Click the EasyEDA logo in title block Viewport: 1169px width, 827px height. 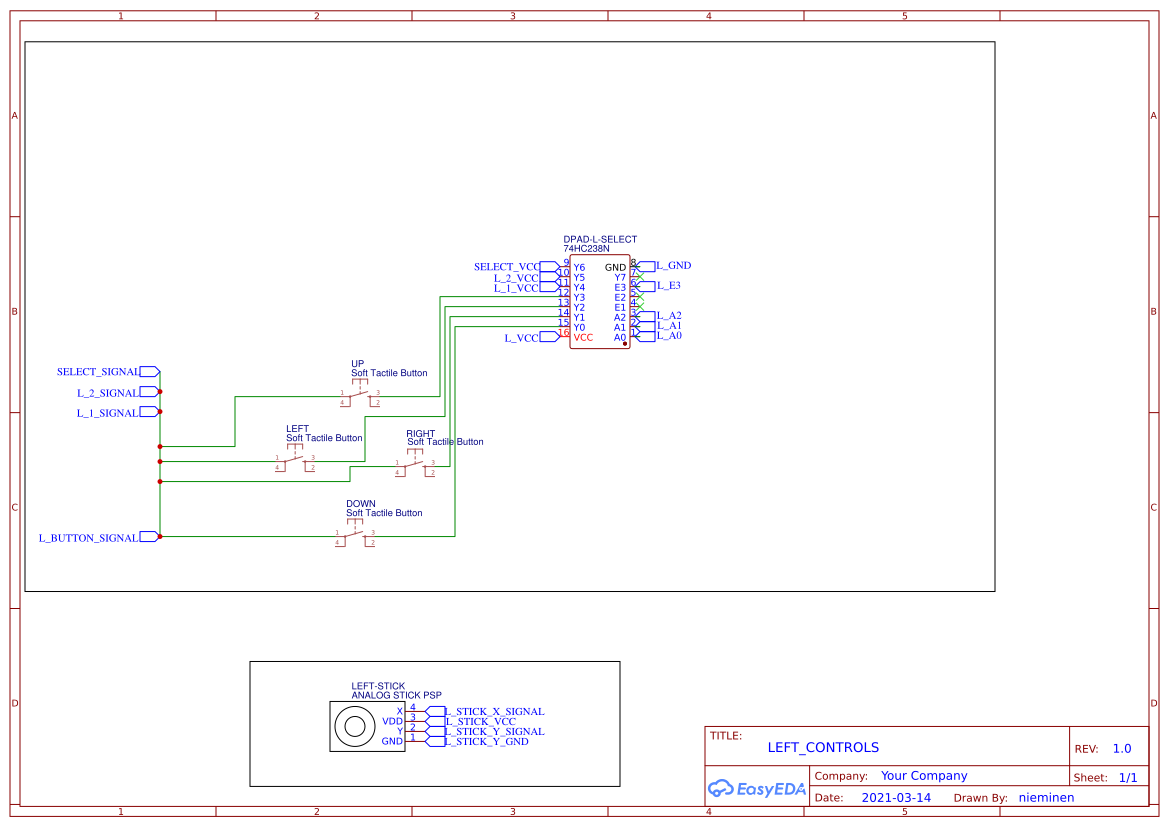click(757, 789)
